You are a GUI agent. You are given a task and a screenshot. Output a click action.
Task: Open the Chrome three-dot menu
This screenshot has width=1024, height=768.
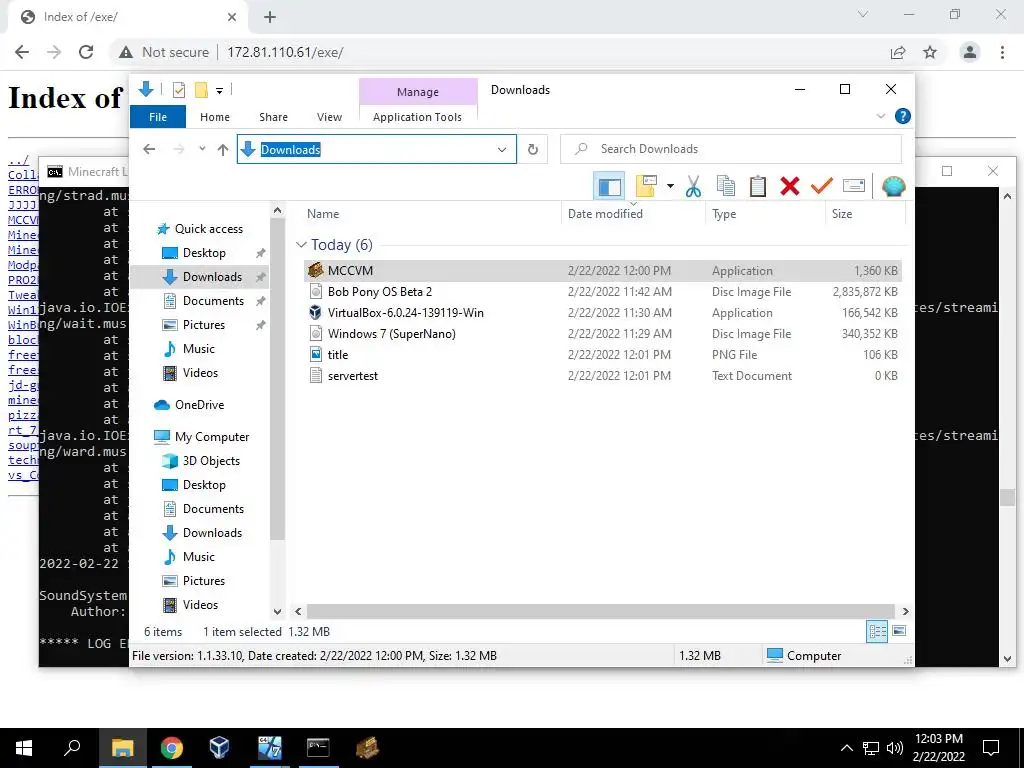coord(1002,52)
